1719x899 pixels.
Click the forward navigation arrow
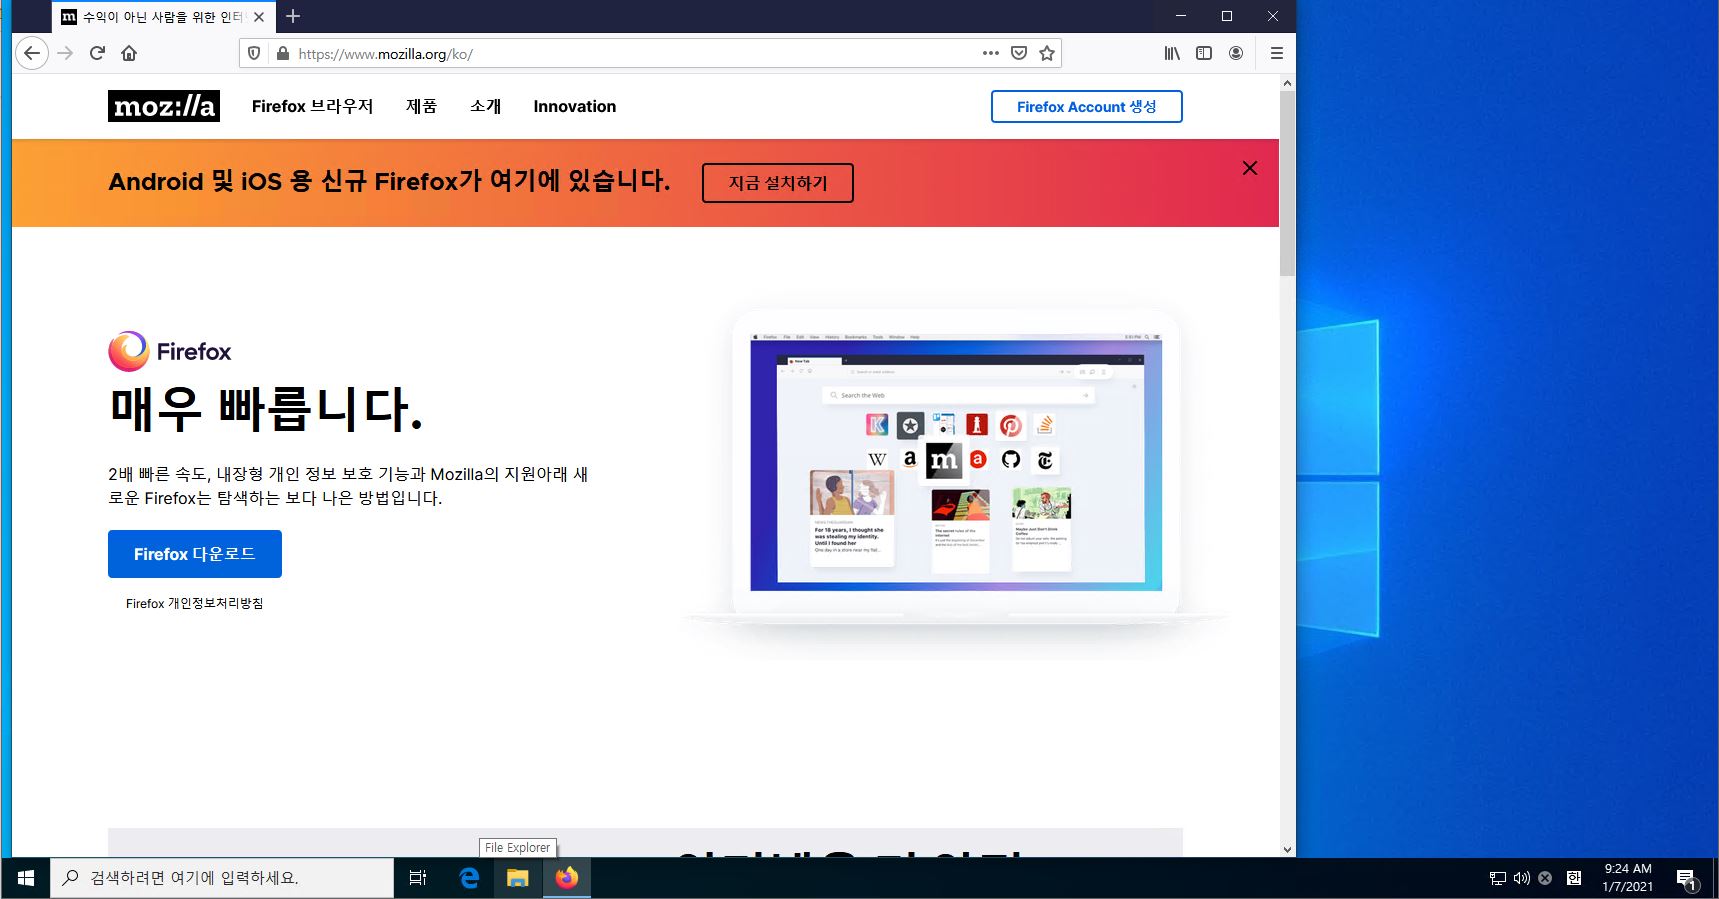point(66,53)
